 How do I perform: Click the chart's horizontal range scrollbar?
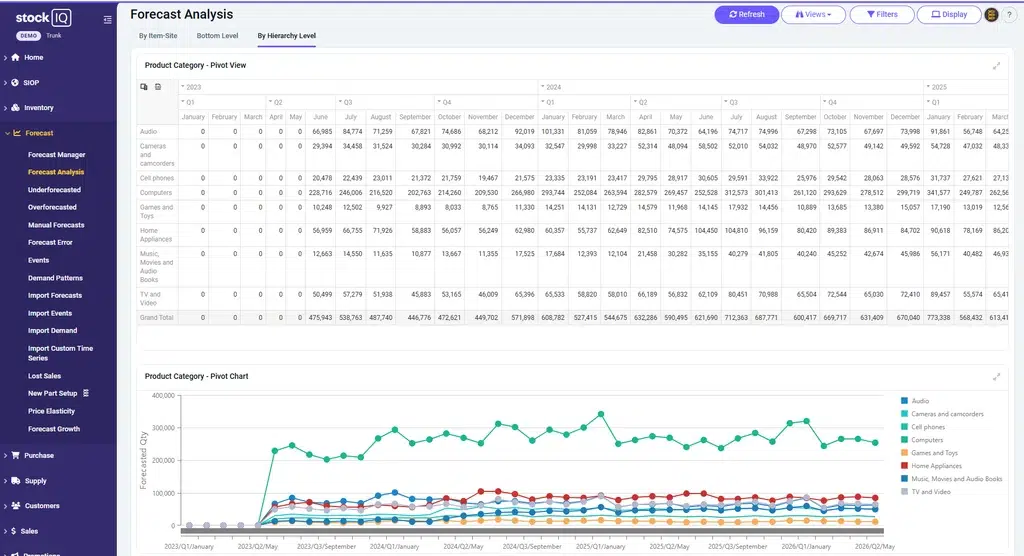532,531
